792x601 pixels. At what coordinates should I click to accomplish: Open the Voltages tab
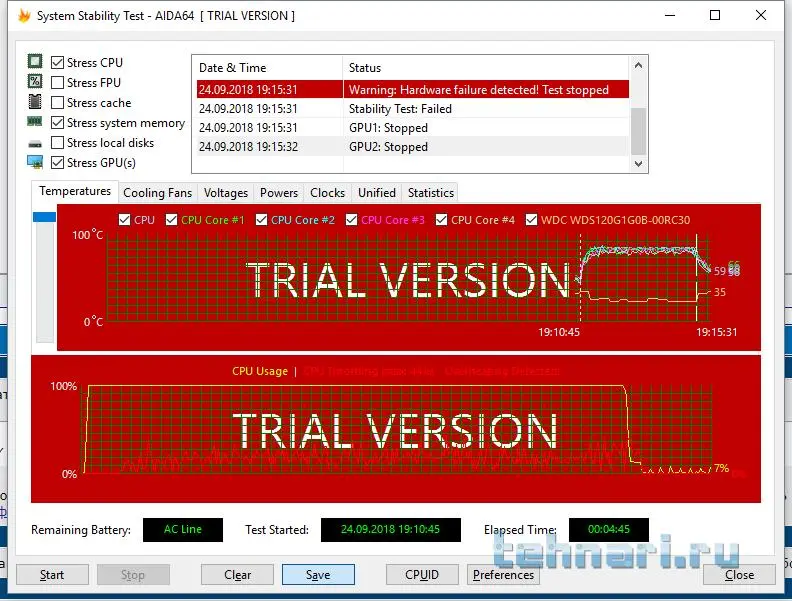pyautogui.click(x=226, y=193)
